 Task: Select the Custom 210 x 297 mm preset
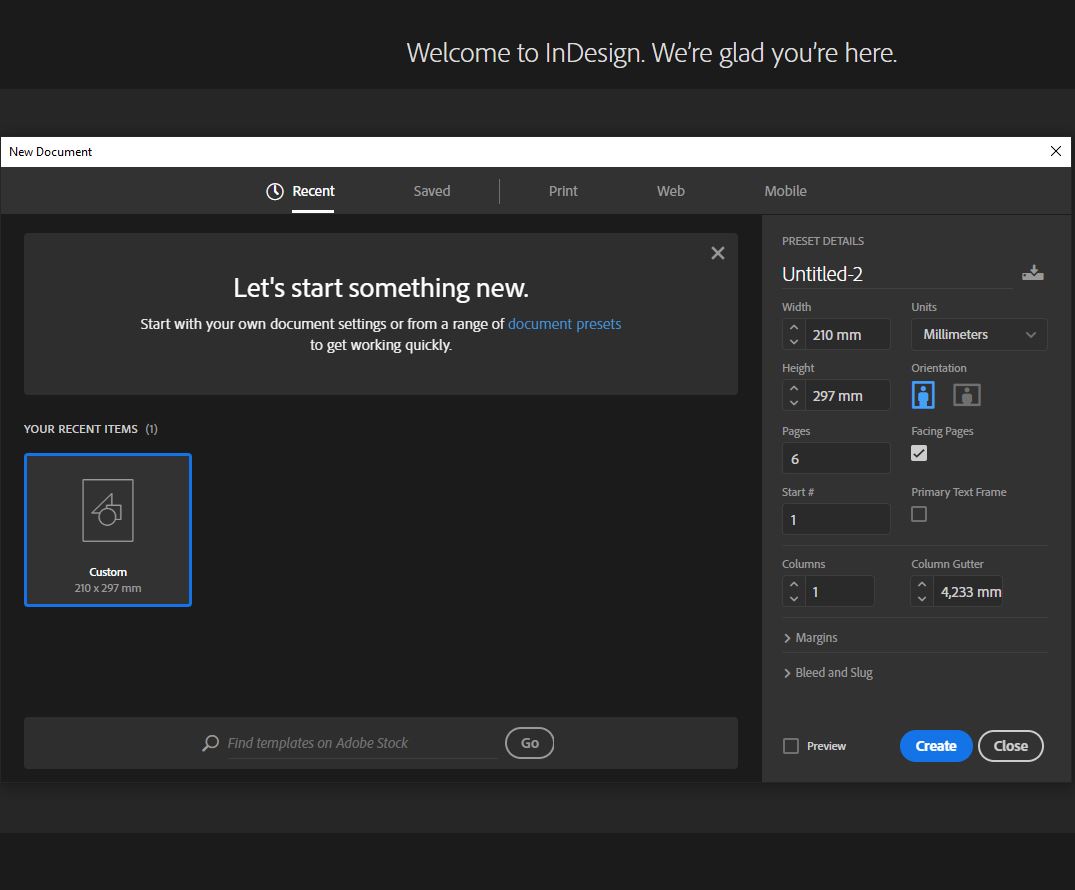[108, 530]
